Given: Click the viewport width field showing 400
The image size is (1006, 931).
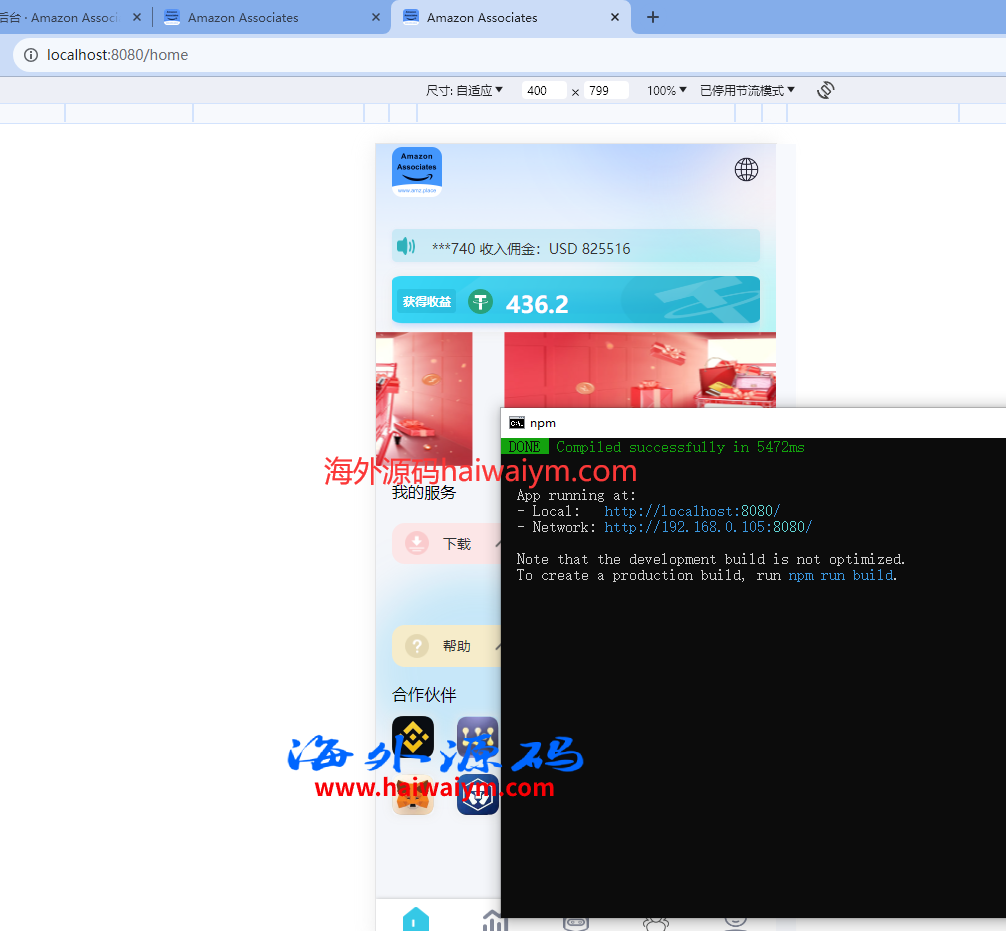Looking at the screenshot, I should [x=543, y=91].
